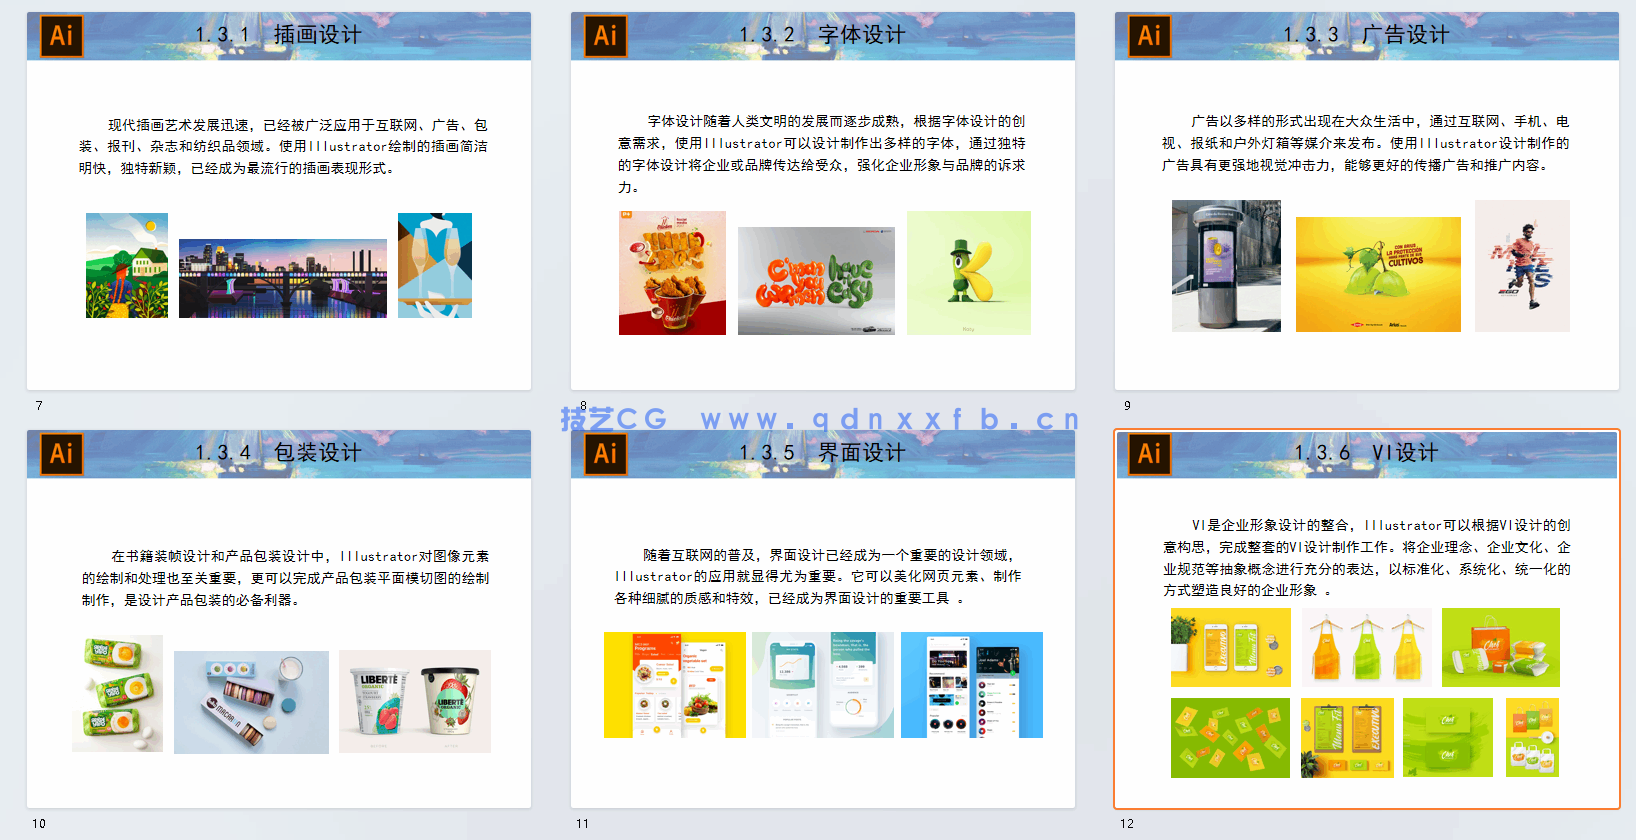The width and height of the screenshot is (1636, 840).
Task: Click slide number label 11
Action: pyautogui.click(x=583, y=824)
